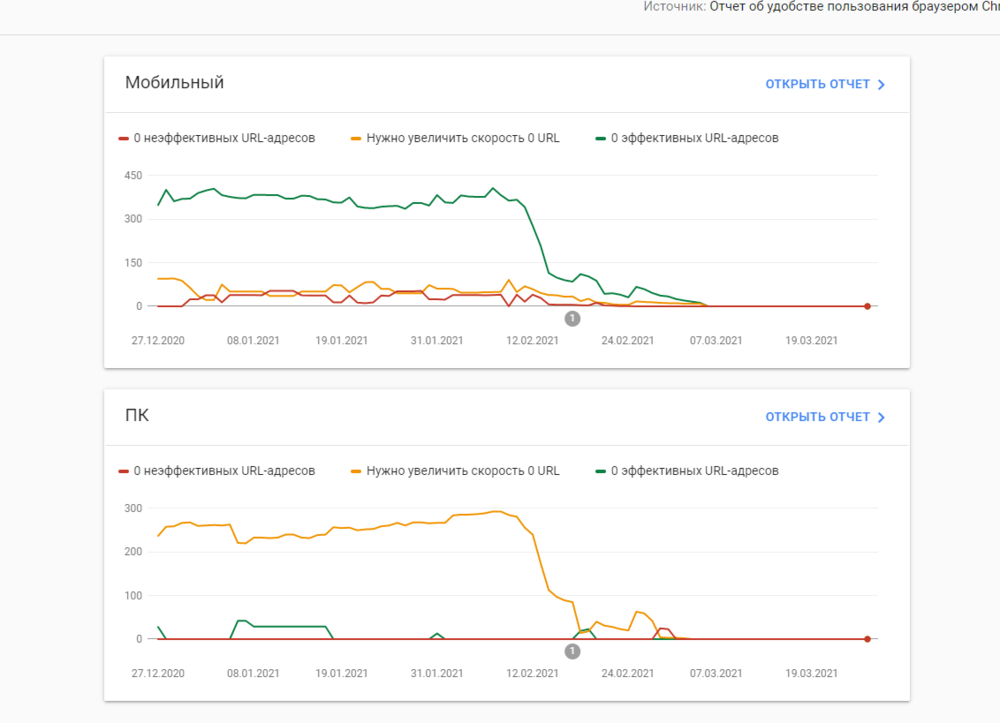Click annotation marker 1 on Мобильный chart
Viewport: 1000px width, 723px height.
tap(572, 319)
